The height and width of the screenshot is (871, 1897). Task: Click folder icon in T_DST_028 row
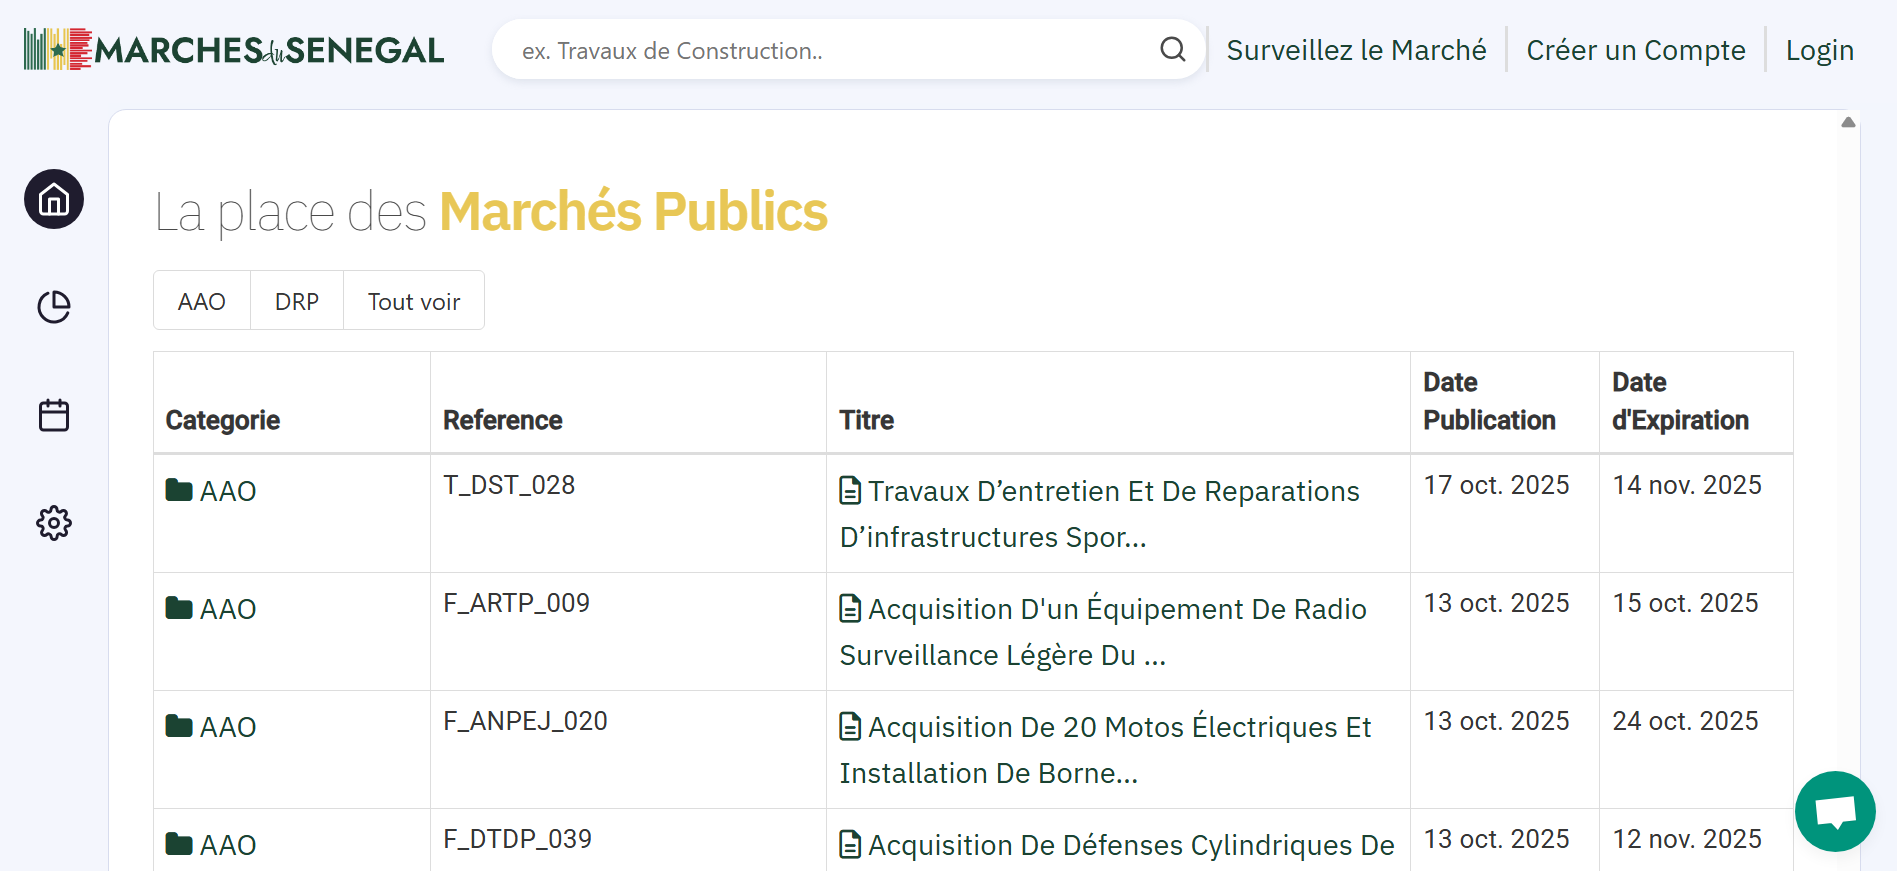(x=179, y=490)
